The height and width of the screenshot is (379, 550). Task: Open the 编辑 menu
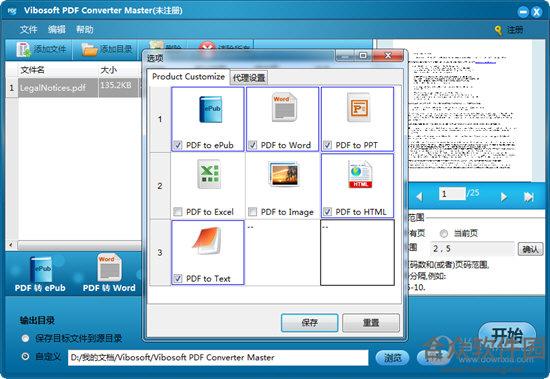[57, 29]
